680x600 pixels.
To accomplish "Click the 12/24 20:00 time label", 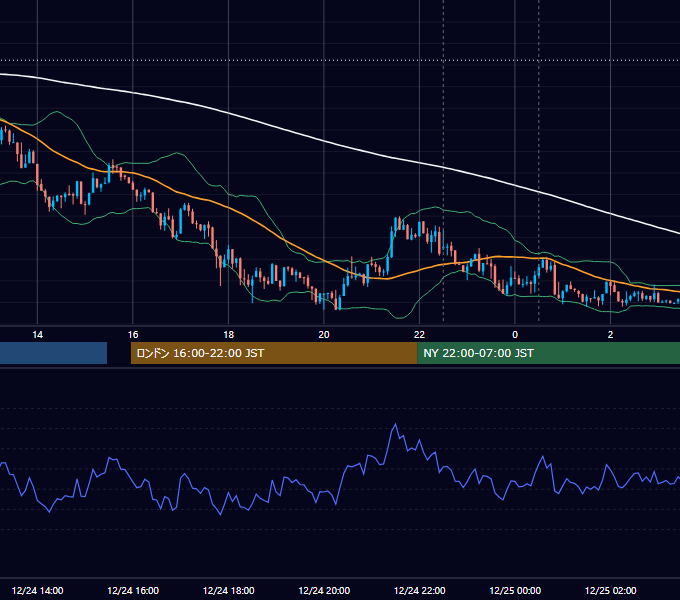I will click(324, 590).
